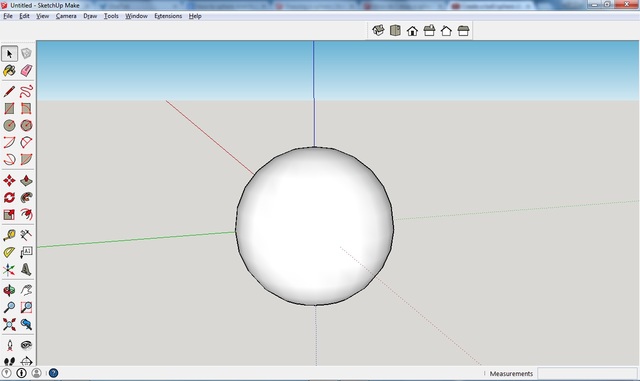Select the Section Plane tool
The width and height of the screenshot is (640, 381).
pos(26,361)
